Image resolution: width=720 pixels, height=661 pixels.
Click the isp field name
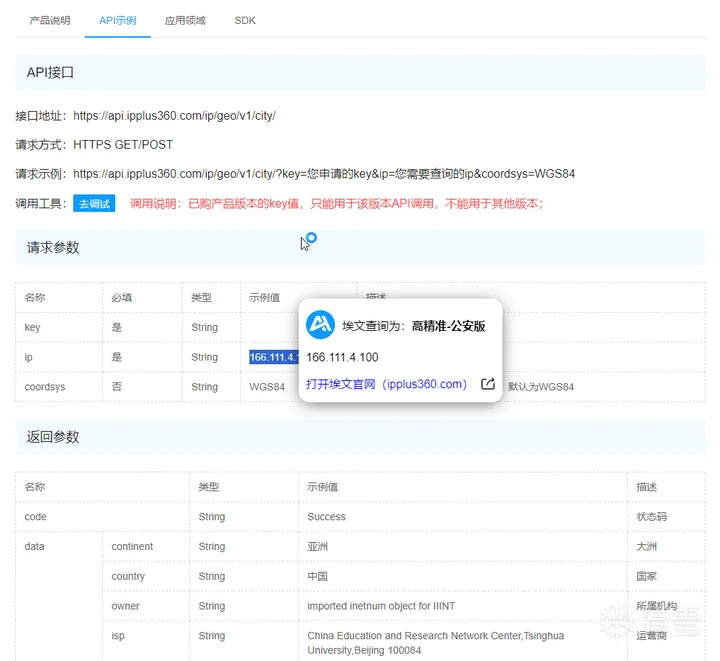[x=118, y=636]
